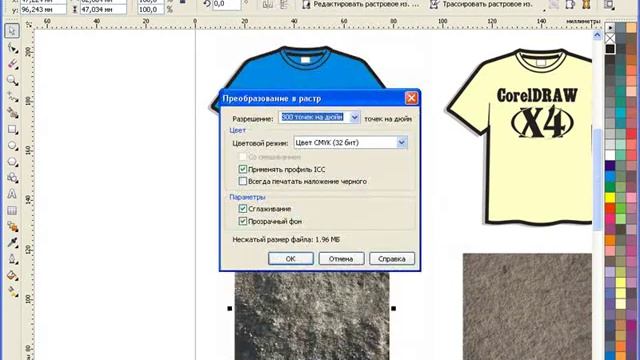Select the Rectangle tool
Viewport: 640px width, 360px height.
12,129
